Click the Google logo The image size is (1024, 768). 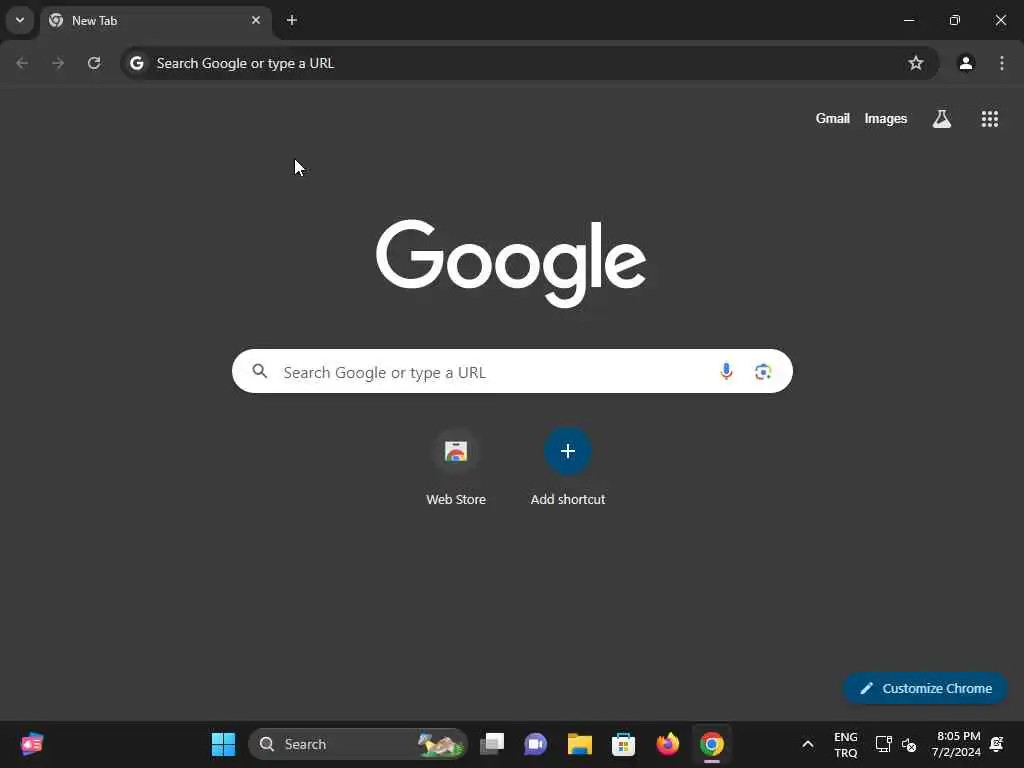511,263
